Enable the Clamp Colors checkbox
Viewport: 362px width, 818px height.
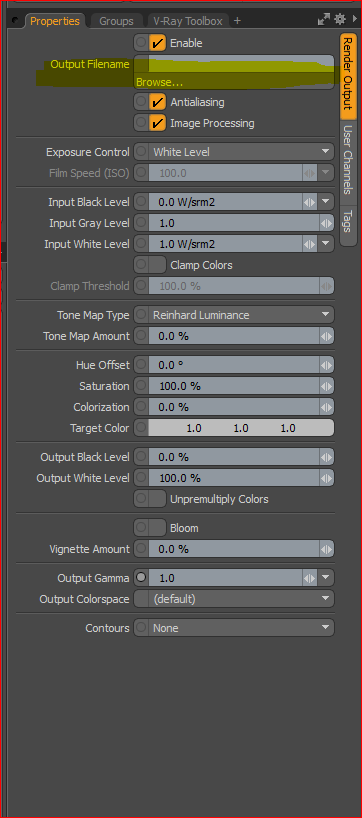tap(158, 265)
